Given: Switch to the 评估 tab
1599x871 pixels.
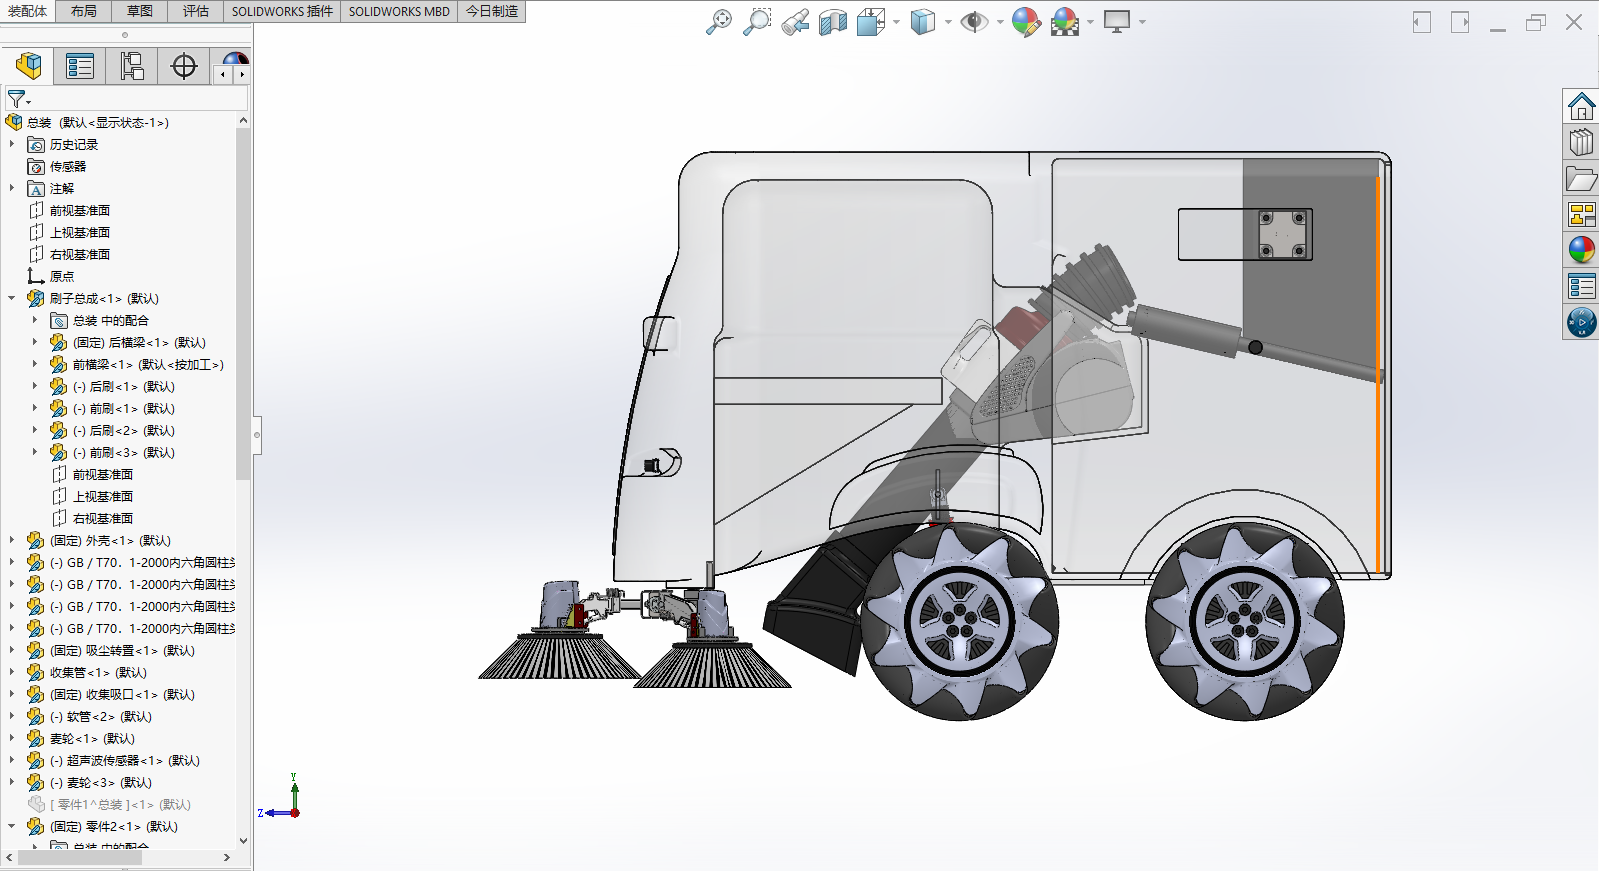Looking at the screenshot, I should (196, 11).
